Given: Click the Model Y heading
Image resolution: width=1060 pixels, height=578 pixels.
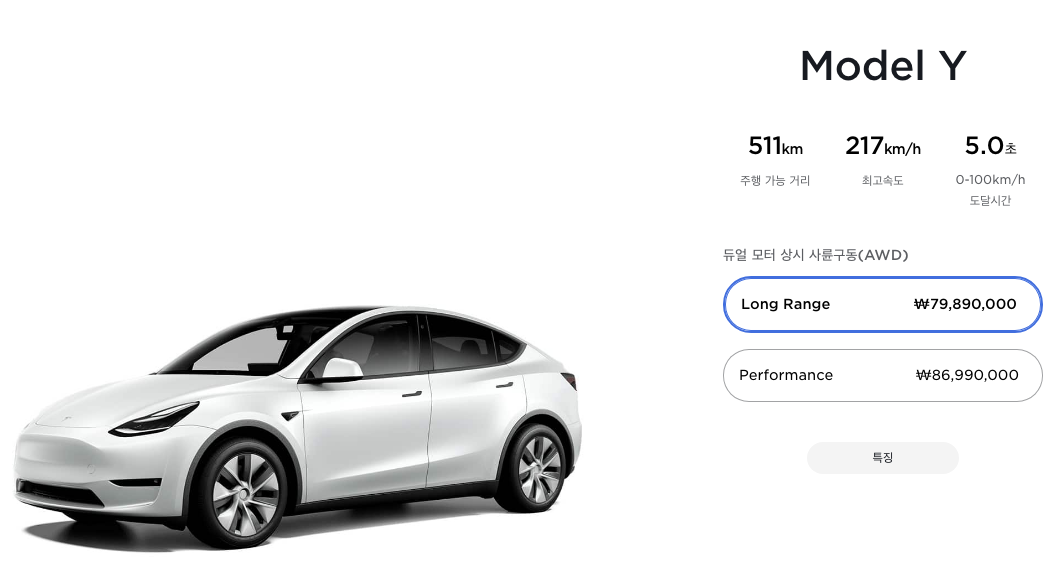Looking at the screenshot, I should [x=883, y=66].
